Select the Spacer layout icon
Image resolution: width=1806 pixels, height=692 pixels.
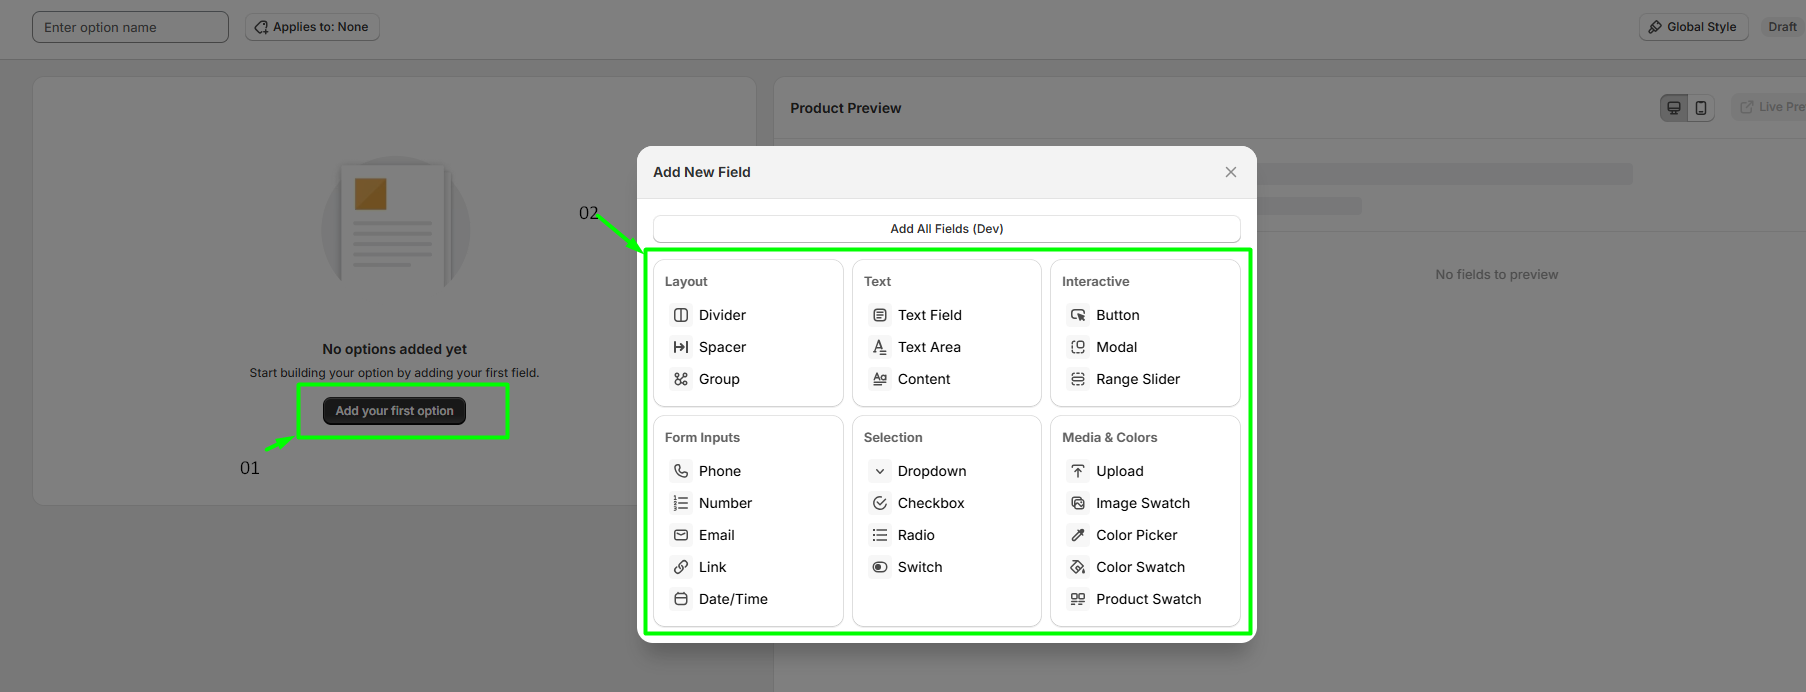tap(681, 347)
